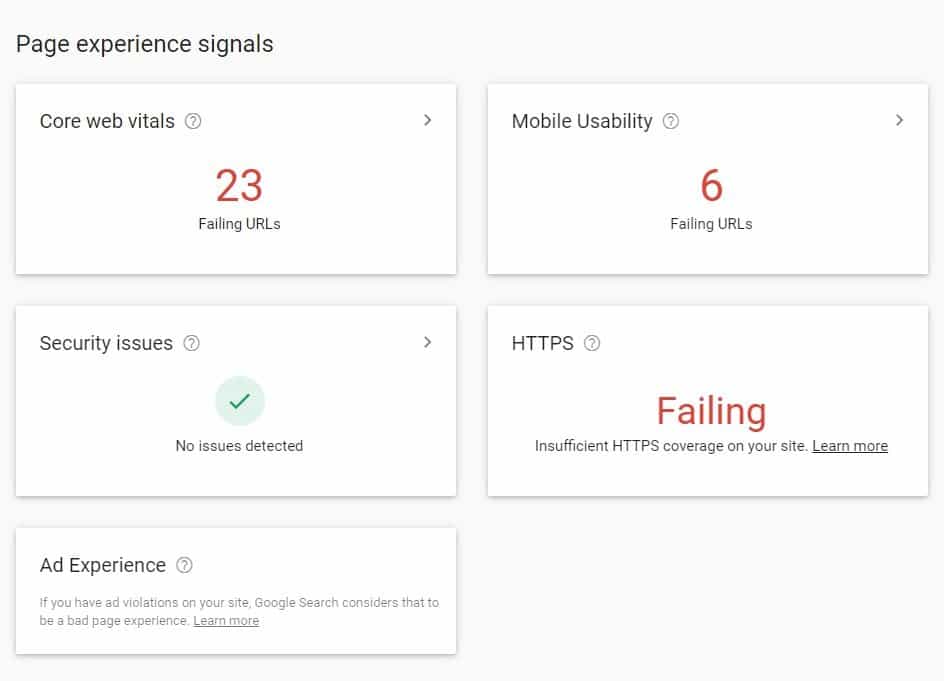
Task: Click the Page experience signals heading
Action: tap(144, 45)
